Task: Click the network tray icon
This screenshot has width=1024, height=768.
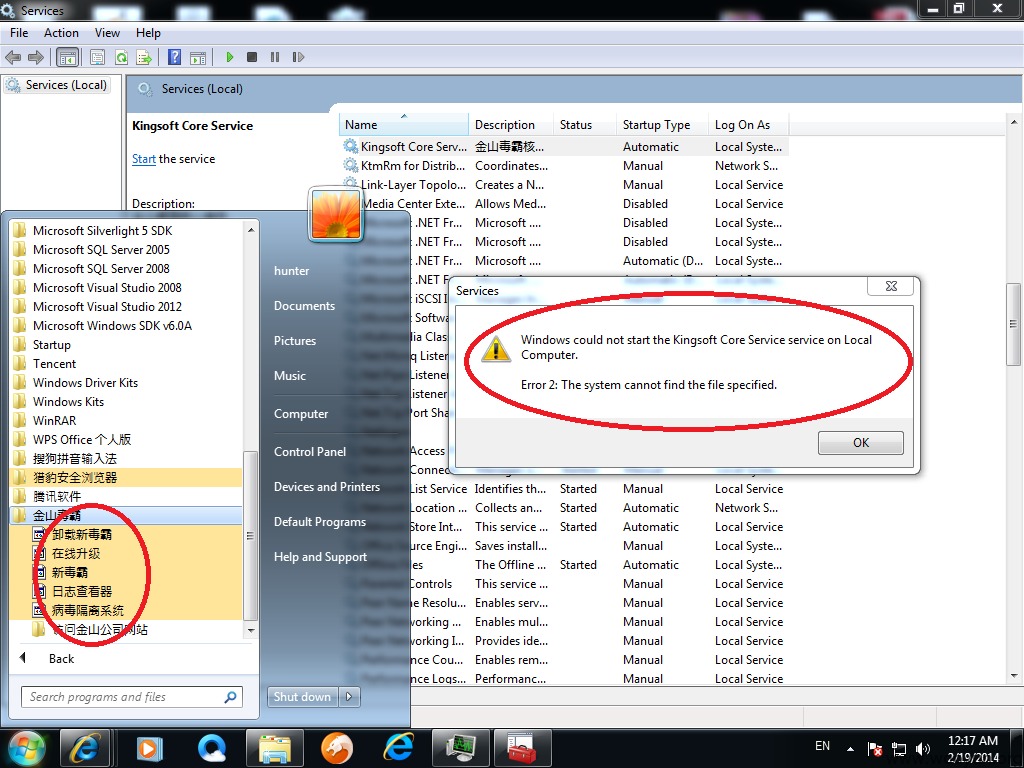Action: [899, 749]
